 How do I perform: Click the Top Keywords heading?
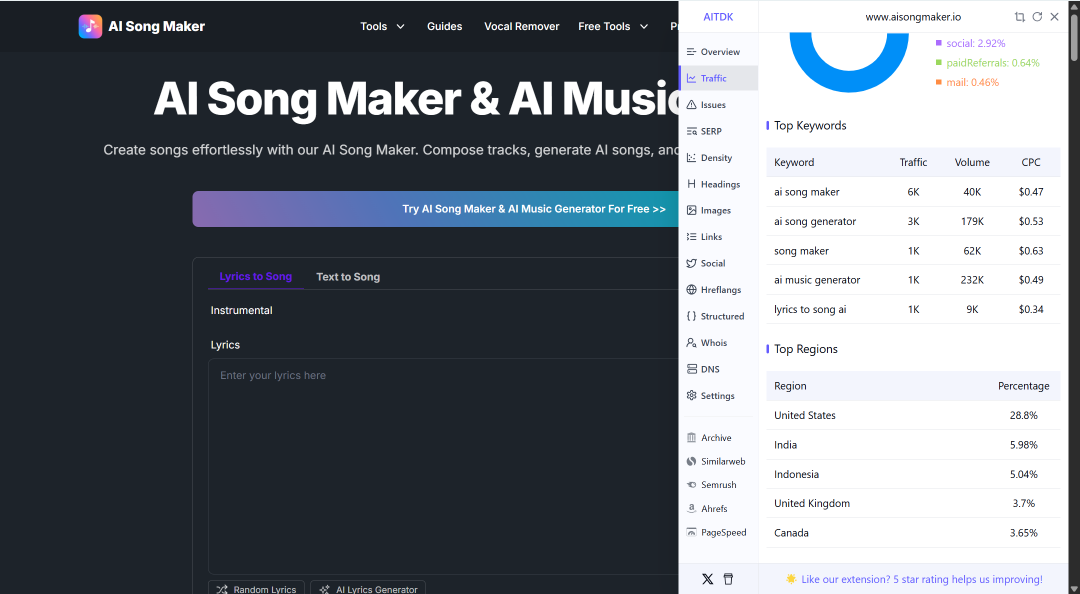(x=810, y=125)
